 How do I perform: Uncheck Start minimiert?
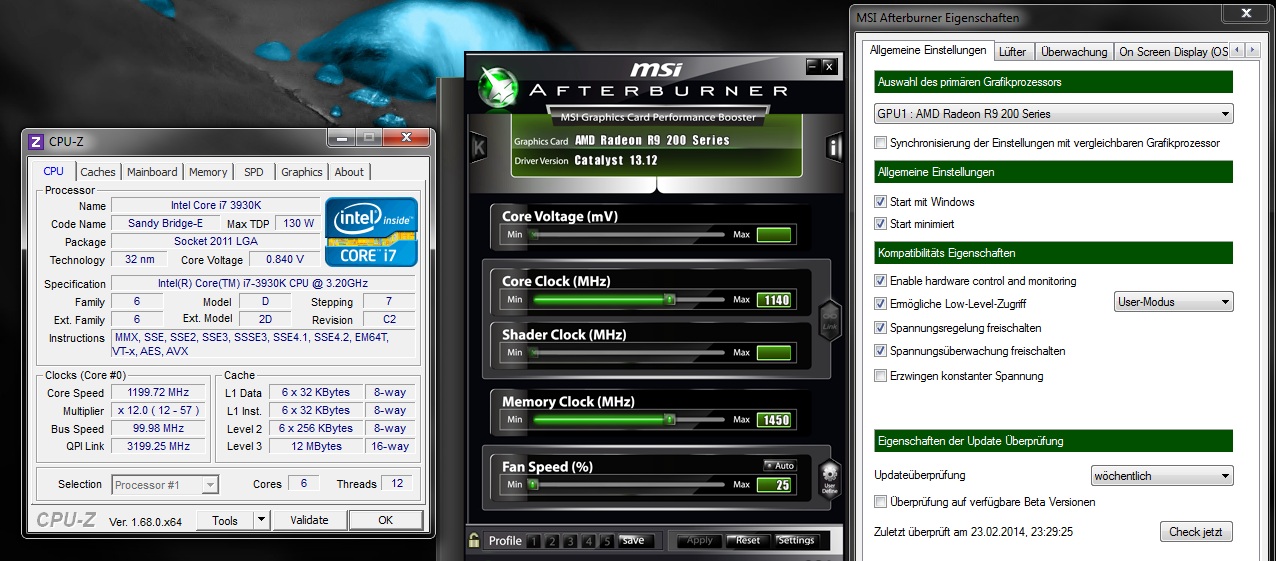click(x=881, y=224)
